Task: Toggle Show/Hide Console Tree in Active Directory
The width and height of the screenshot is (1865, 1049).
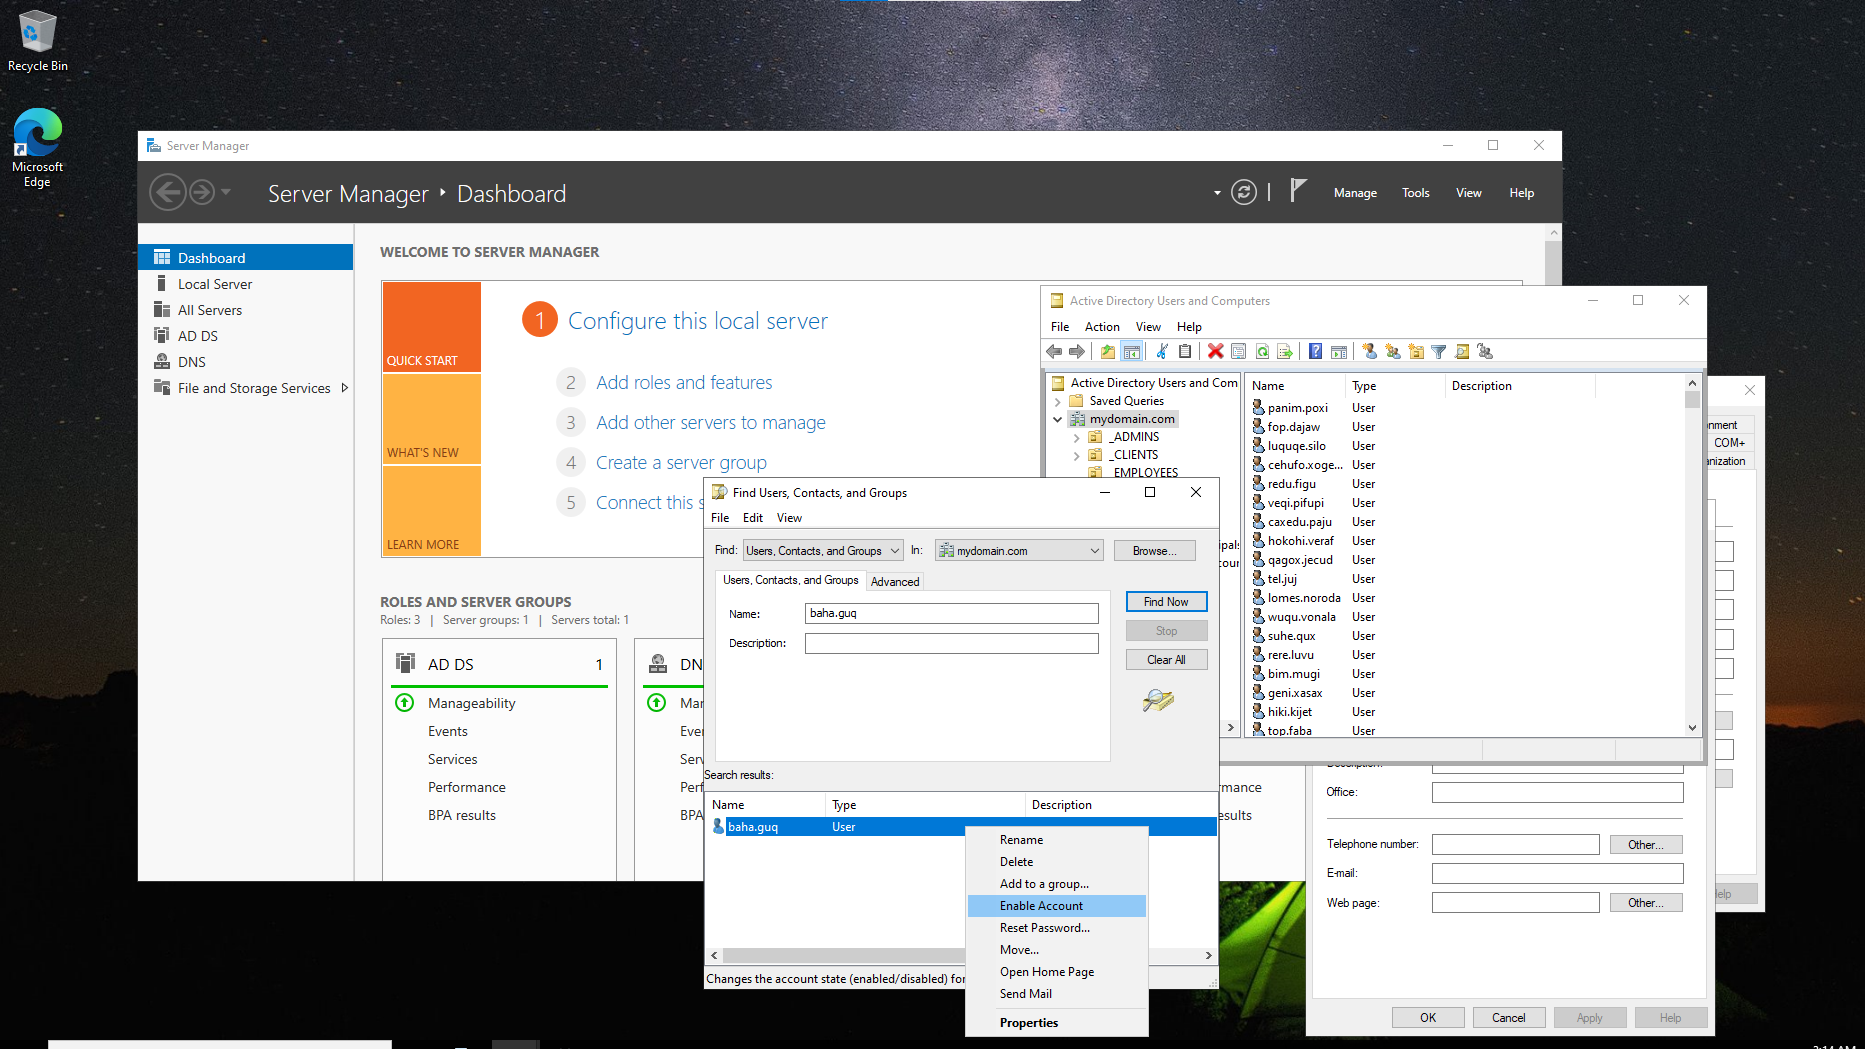Action: coord(1131,351)
